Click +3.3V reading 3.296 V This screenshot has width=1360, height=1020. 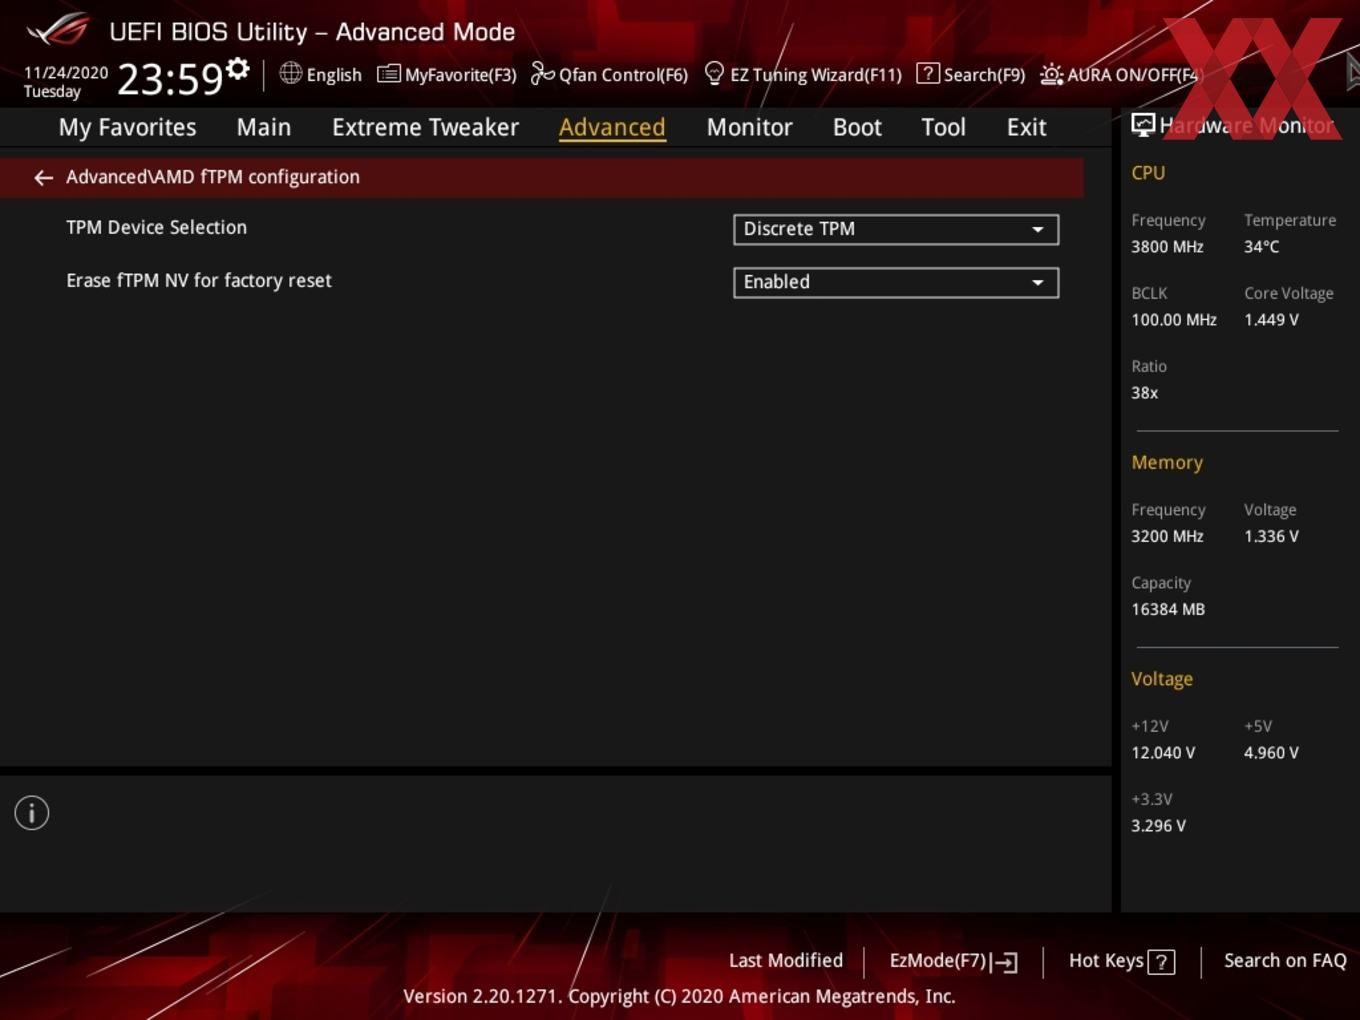point(1158,826)
